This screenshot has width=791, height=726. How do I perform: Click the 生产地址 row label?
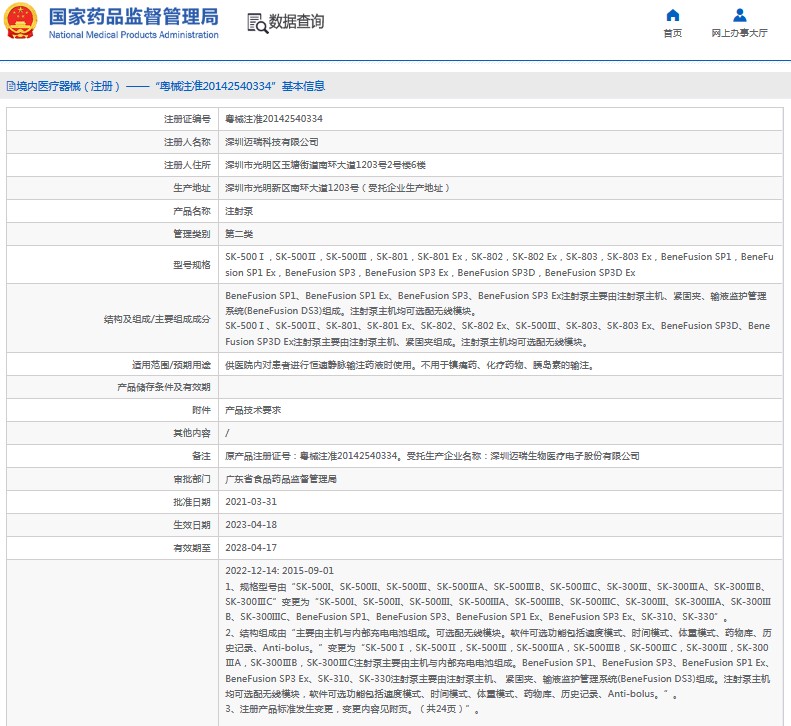(x=192, y=188)
